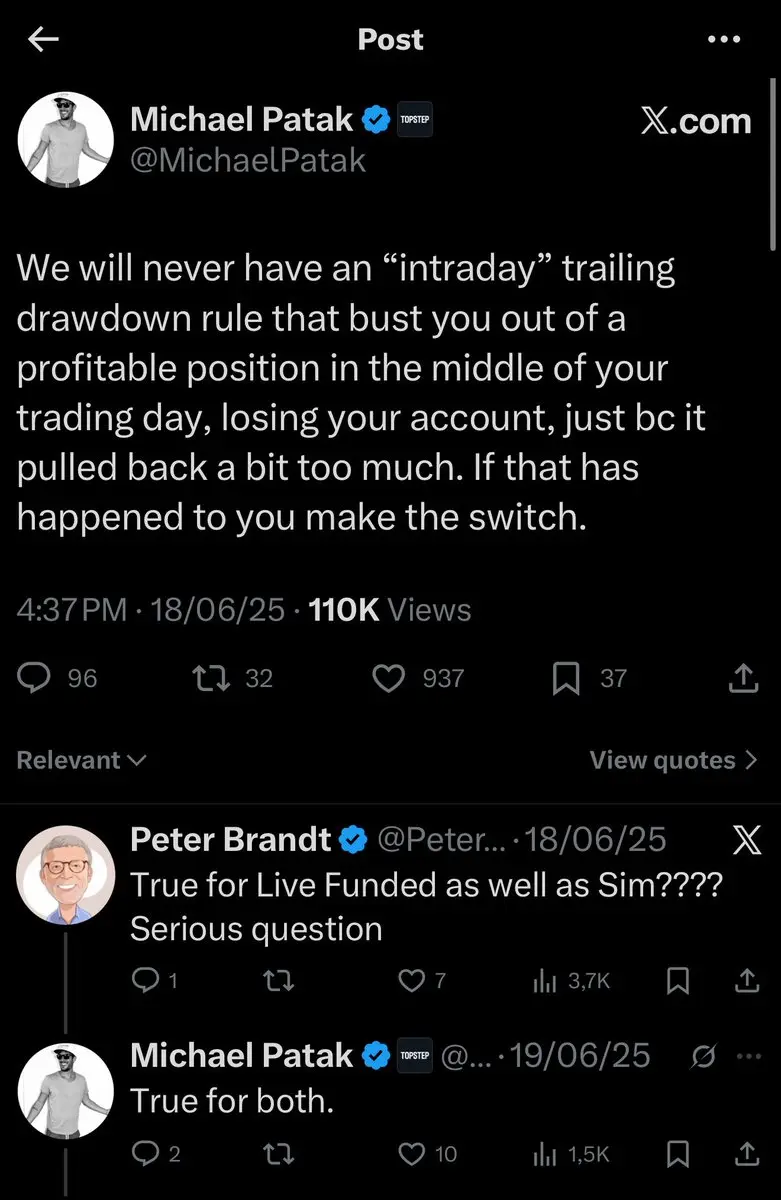This screenshot has width=781, height=1200.
Task: Bookmark Peter Brandt's reply
Action: (x=678, y=982)
